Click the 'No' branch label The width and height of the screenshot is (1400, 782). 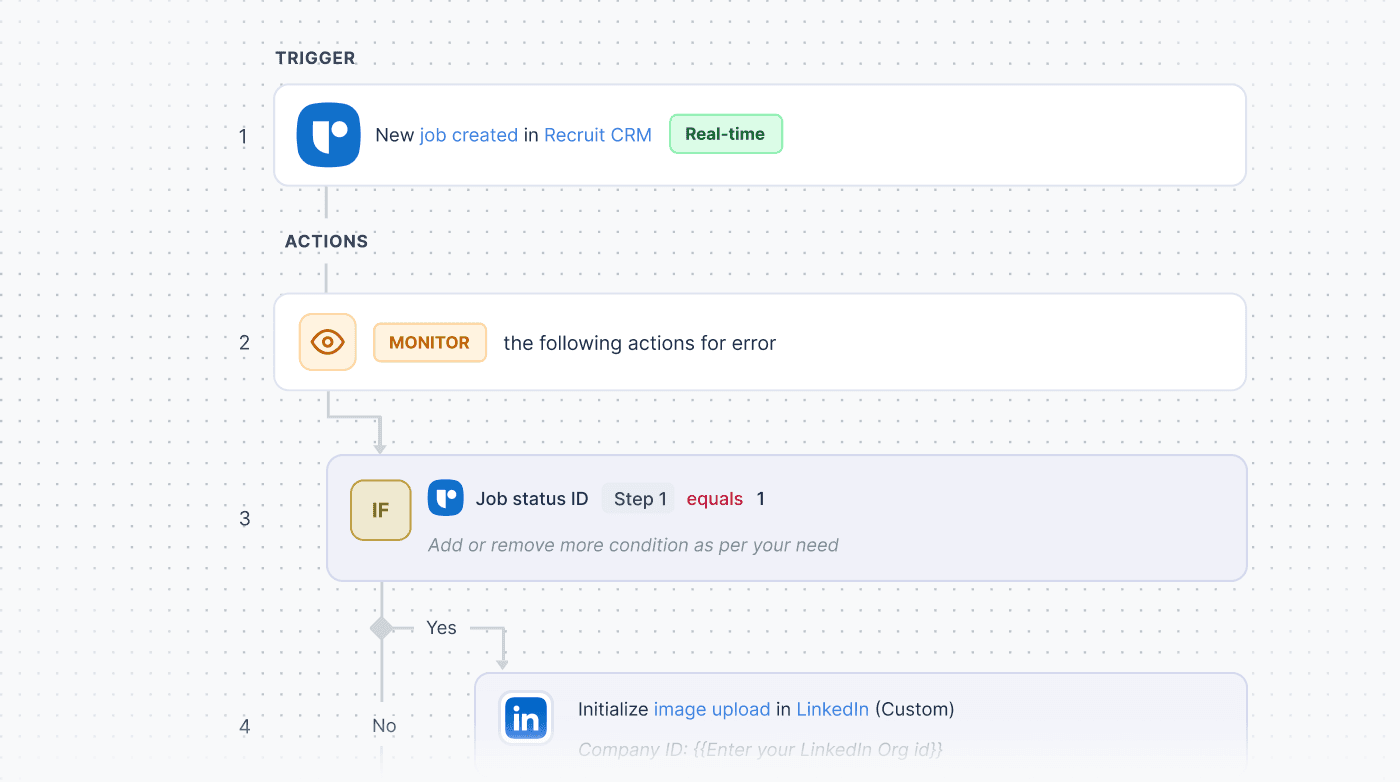click(x=385, y=726)
